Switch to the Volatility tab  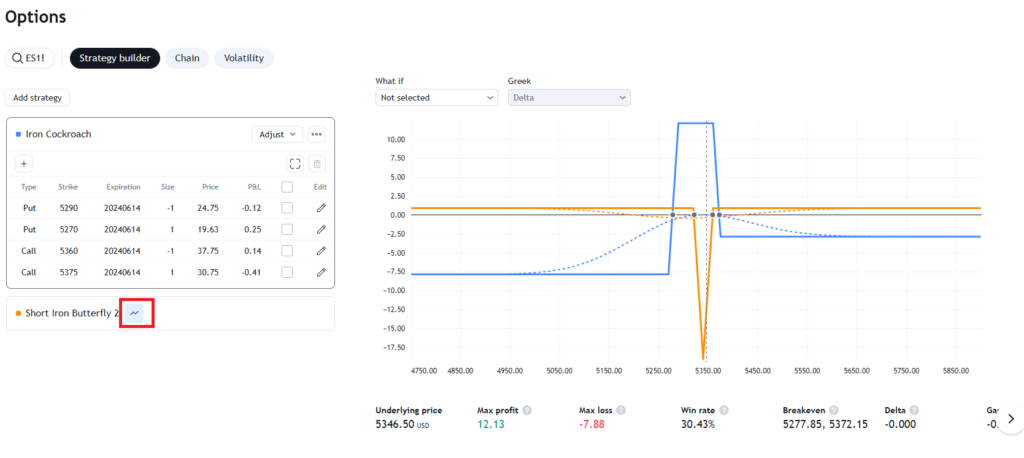pos(244,57)
